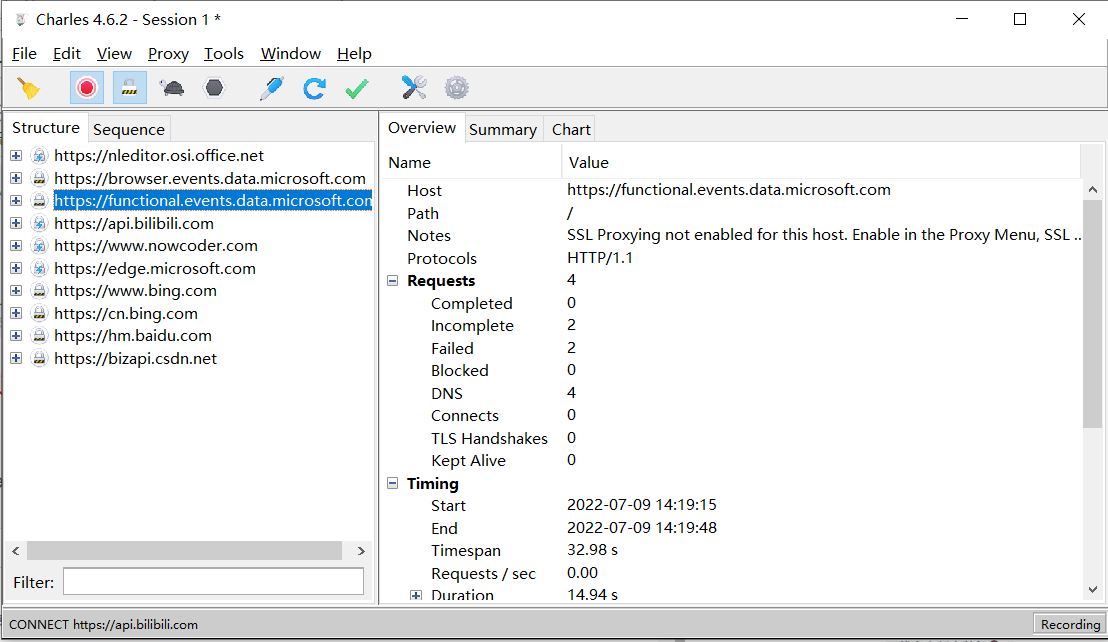
Task: Click Overview panel scrollbar down arrow
Action: point(1092,590)
